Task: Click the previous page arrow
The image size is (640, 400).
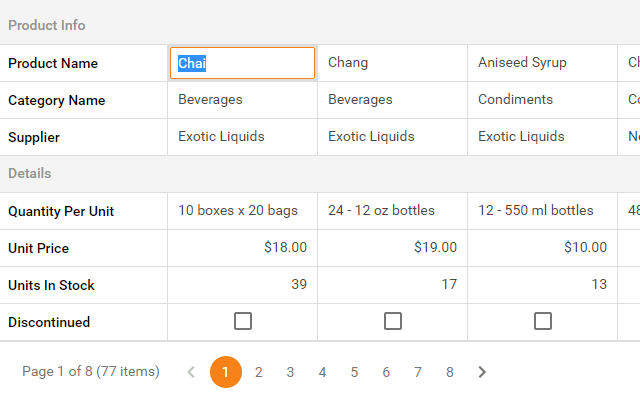Action: [191, 372]
